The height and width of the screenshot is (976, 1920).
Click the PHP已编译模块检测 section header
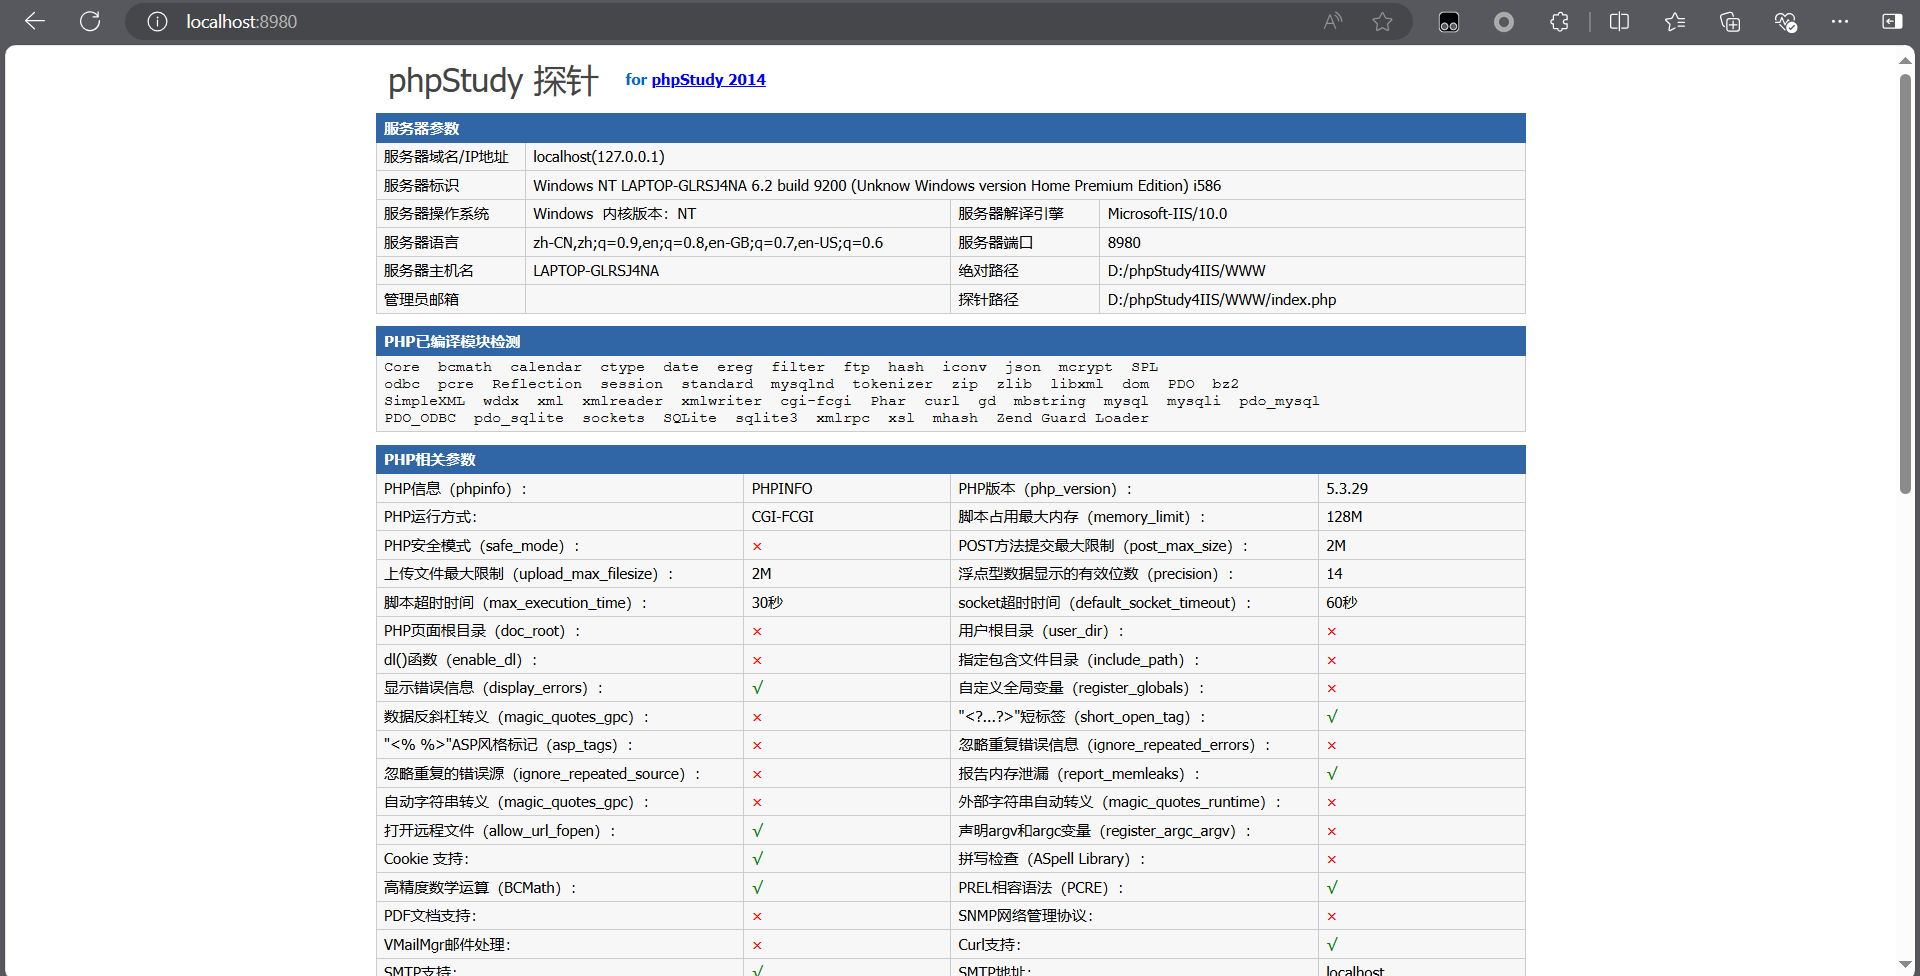(x=950, y=341)
